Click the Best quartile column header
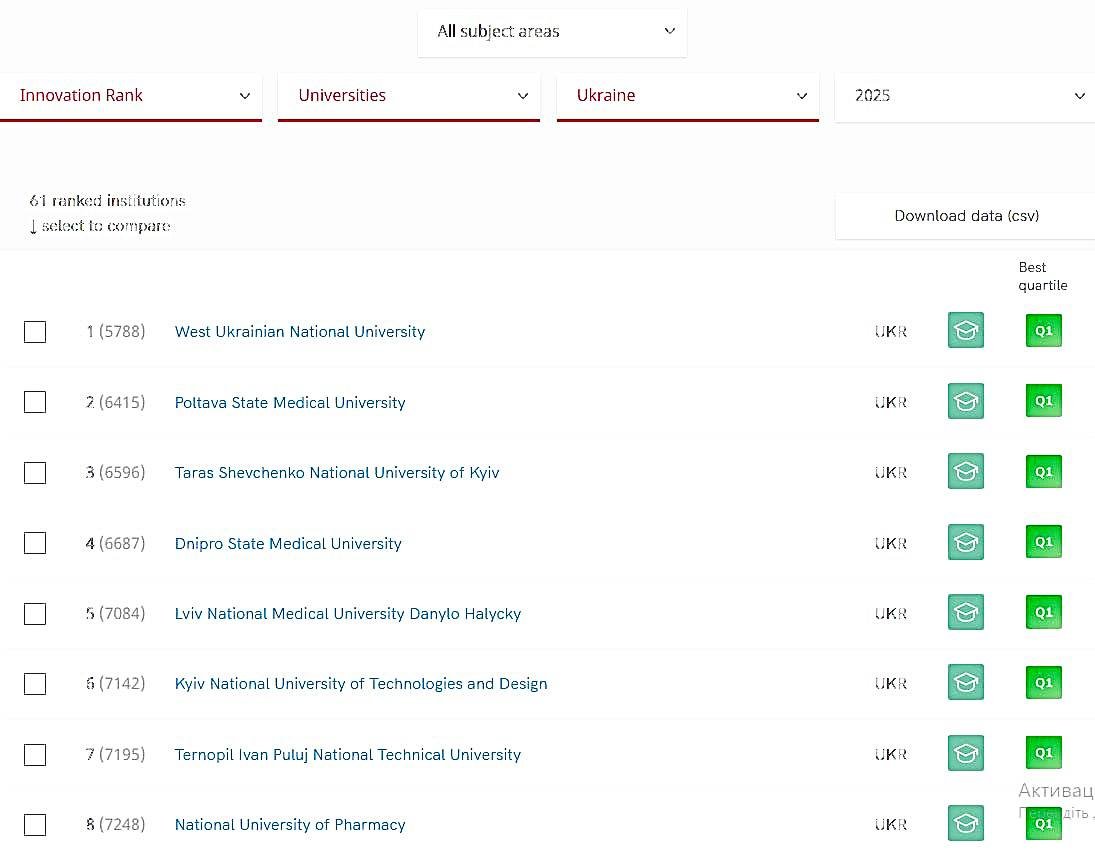This screenshot has width=1095, height=862. click(1043, 276)
